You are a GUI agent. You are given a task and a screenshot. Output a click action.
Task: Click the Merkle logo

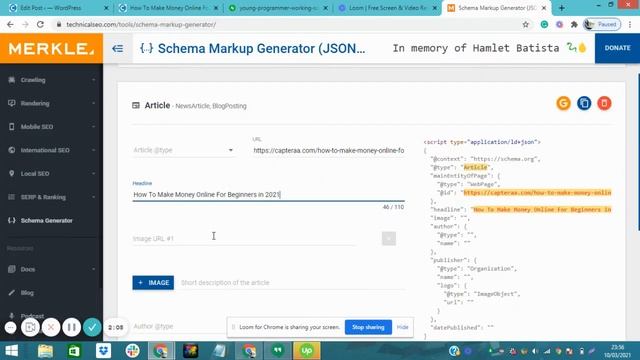pyautogui.click(x=51, y=49)
